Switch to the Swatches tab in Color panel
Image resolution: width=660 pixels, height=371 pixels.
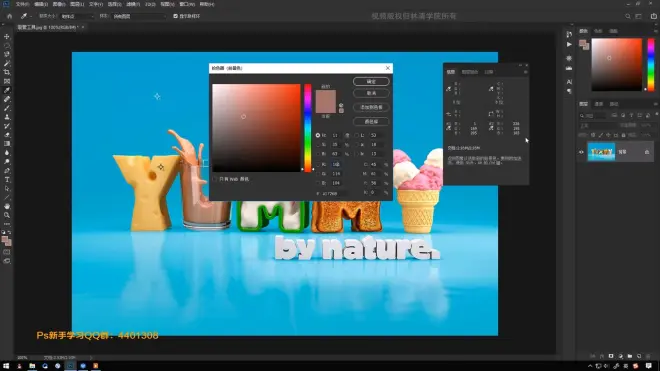point(598,31)
